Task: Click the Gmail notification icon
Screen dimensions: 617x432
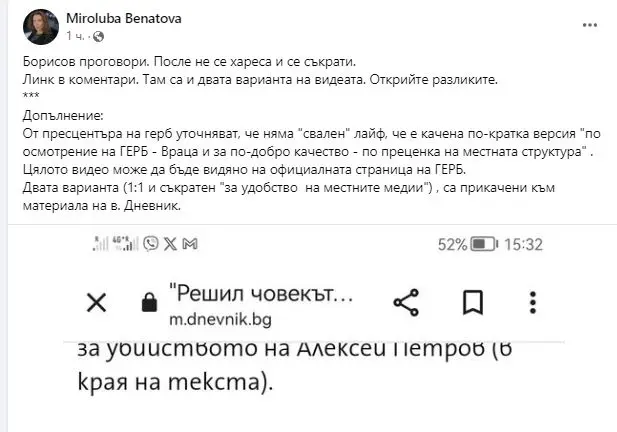Action: coord(191,244)
